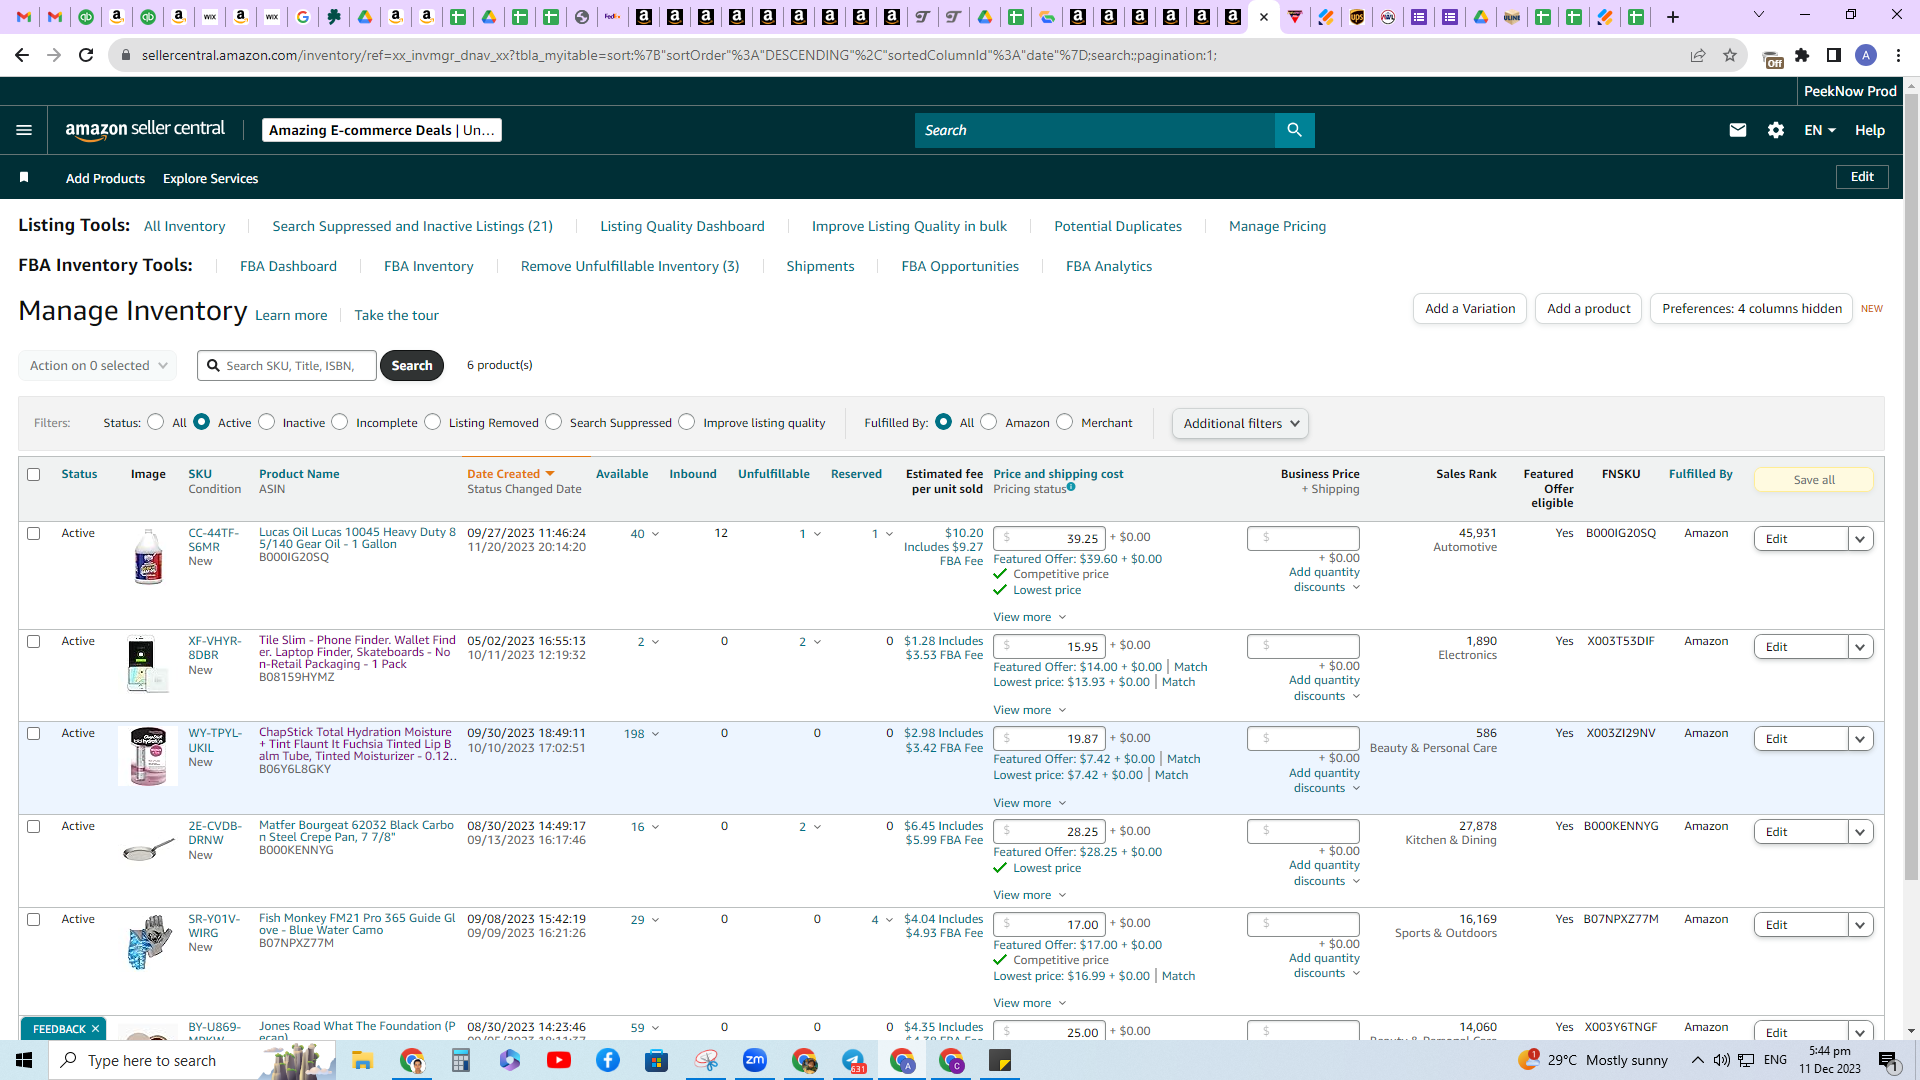The width and height of the screenshot is (1920, 1080).
Task: Open the new tab plus button
Action: tap(1673, 17)
